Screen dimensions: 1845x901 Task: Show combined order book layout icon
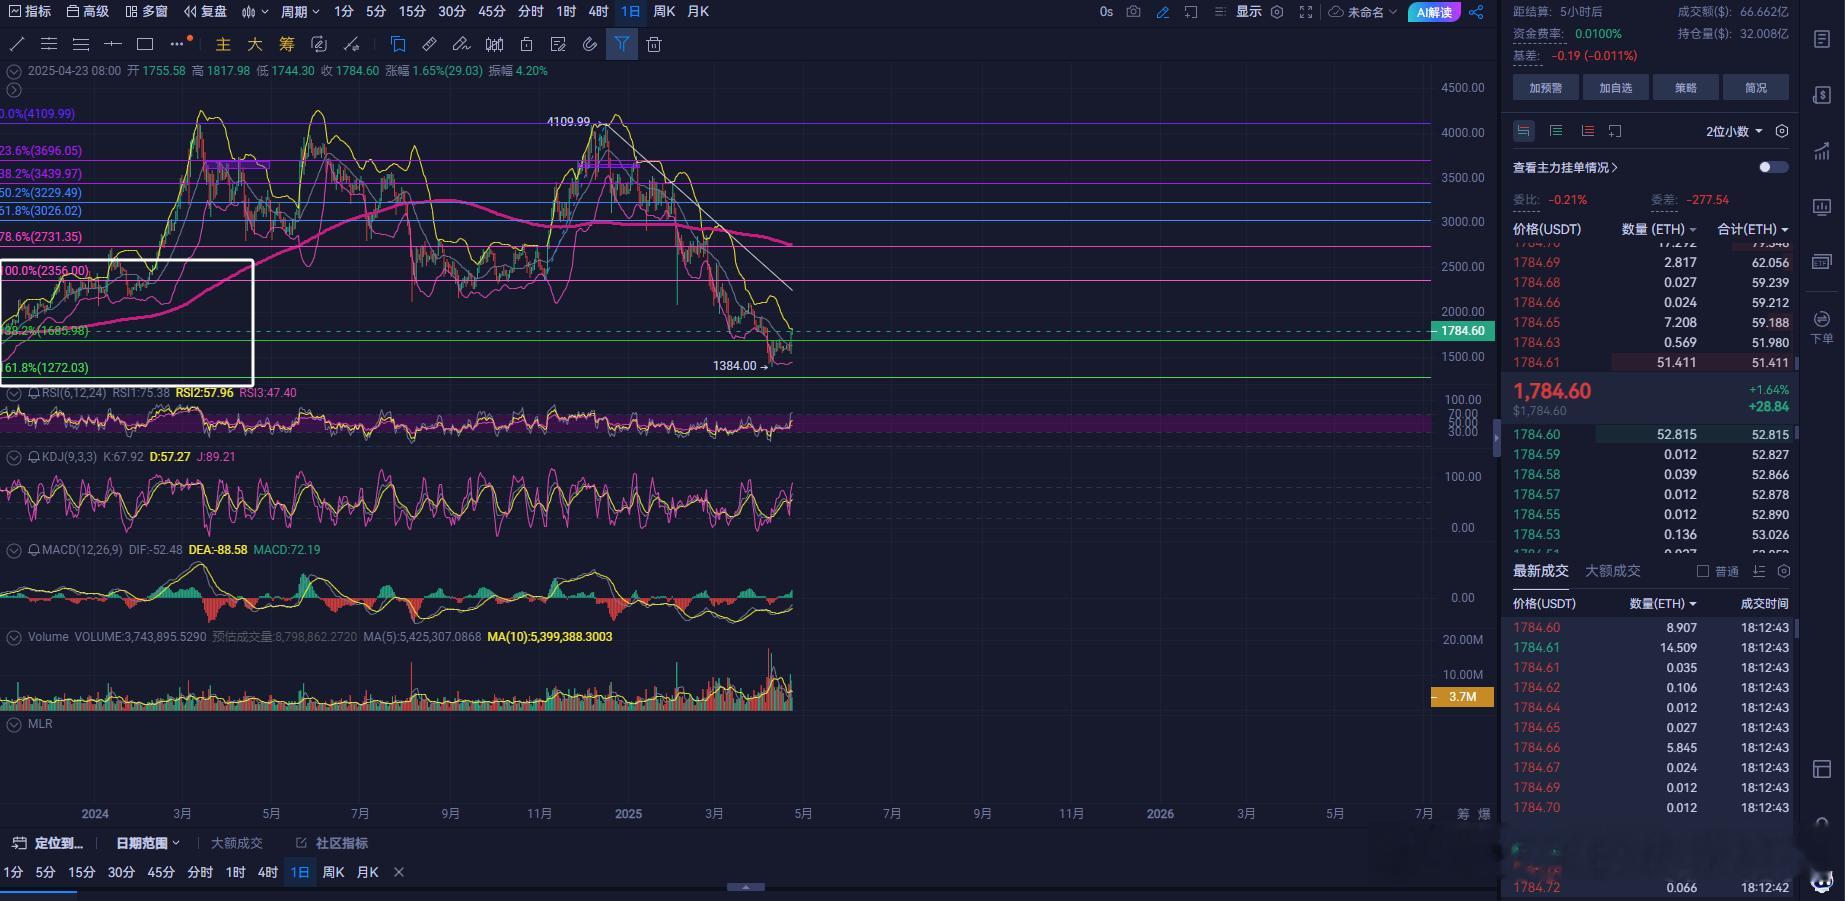pyautogui.click(x=1523, y=131)
